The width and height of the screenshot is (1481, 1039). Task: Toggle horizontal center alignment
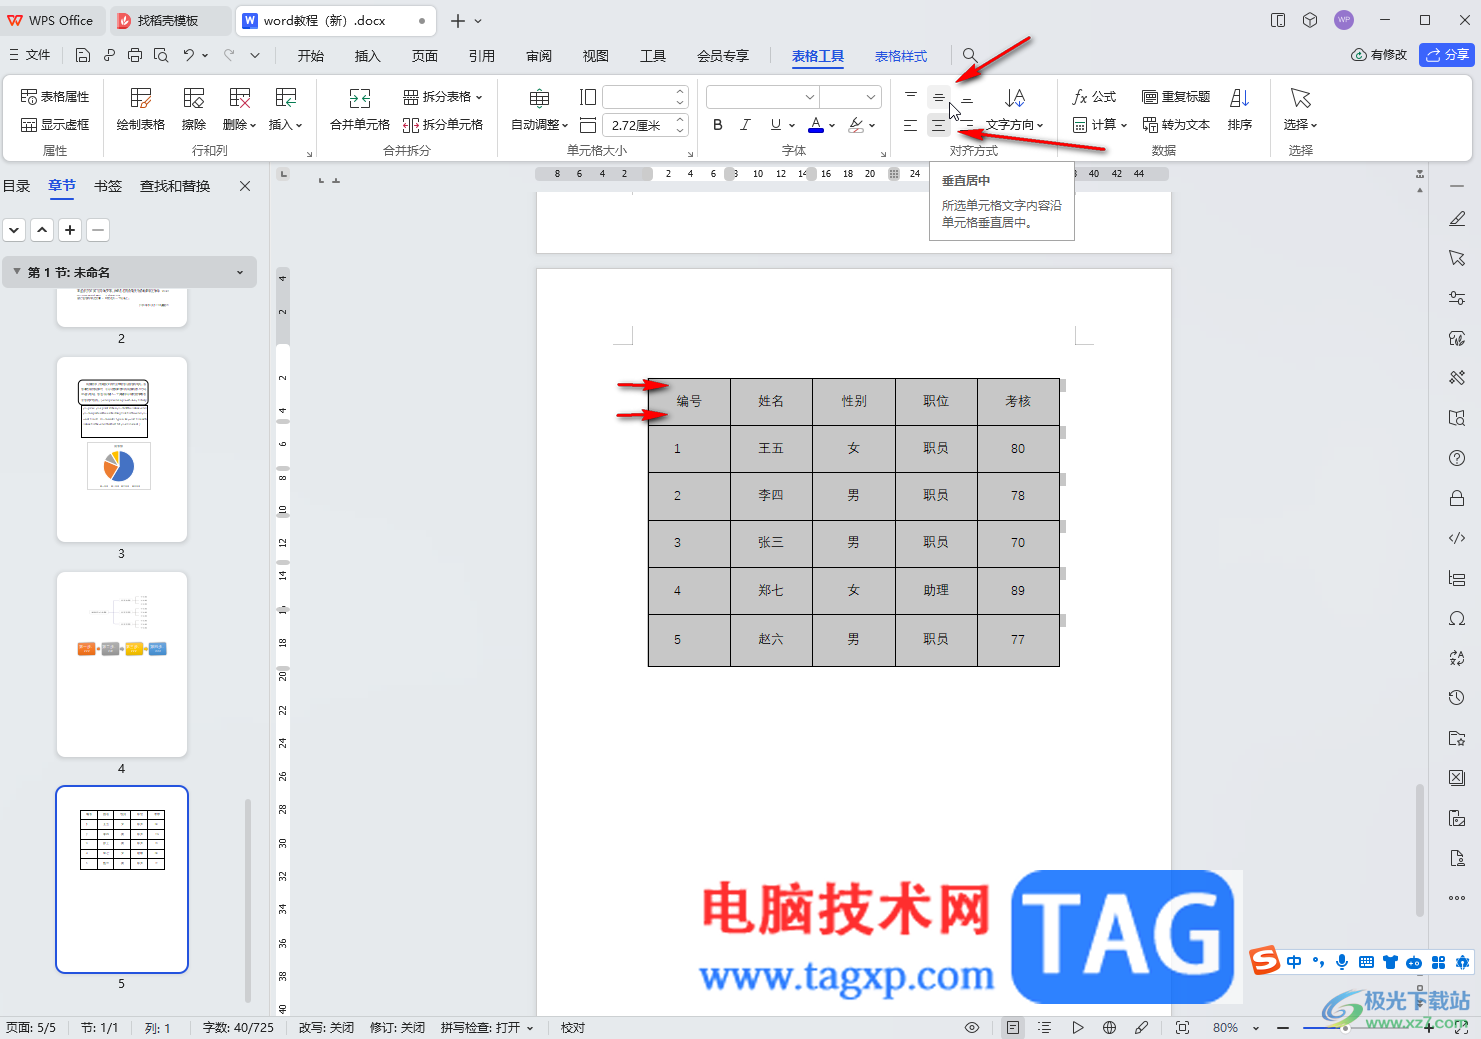pos(938,125)
